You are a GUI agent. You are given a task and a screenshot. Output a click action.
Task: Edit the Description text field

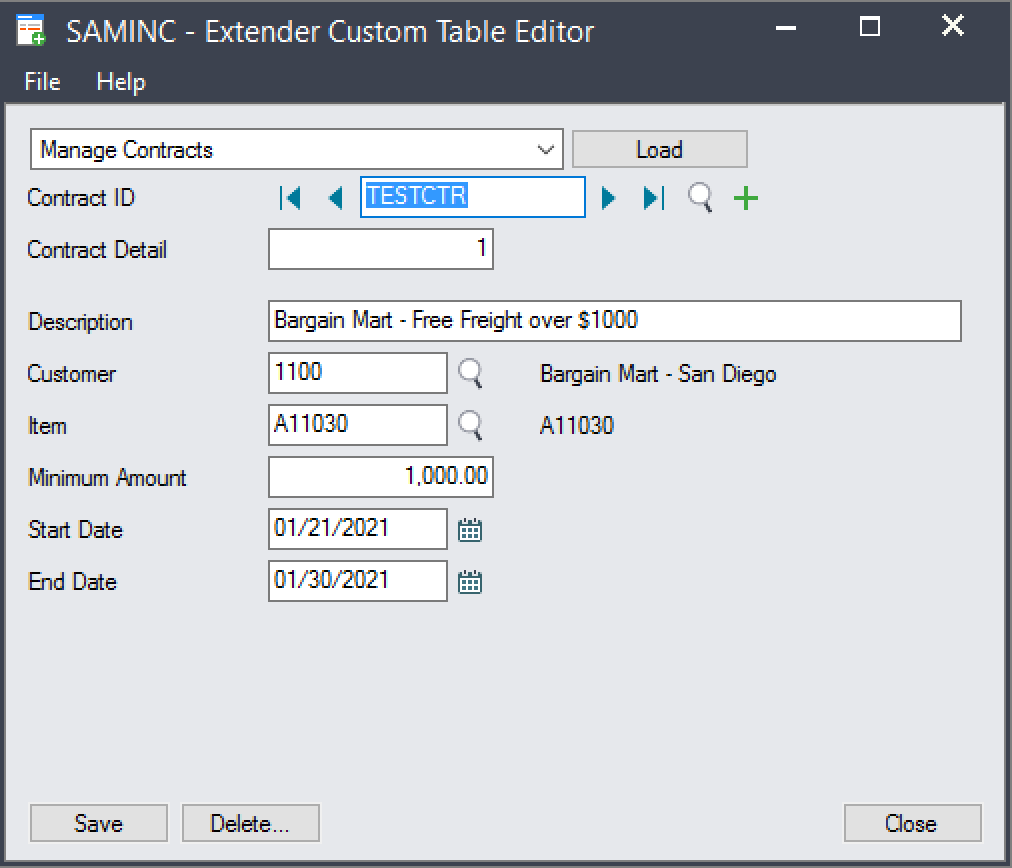614,321
